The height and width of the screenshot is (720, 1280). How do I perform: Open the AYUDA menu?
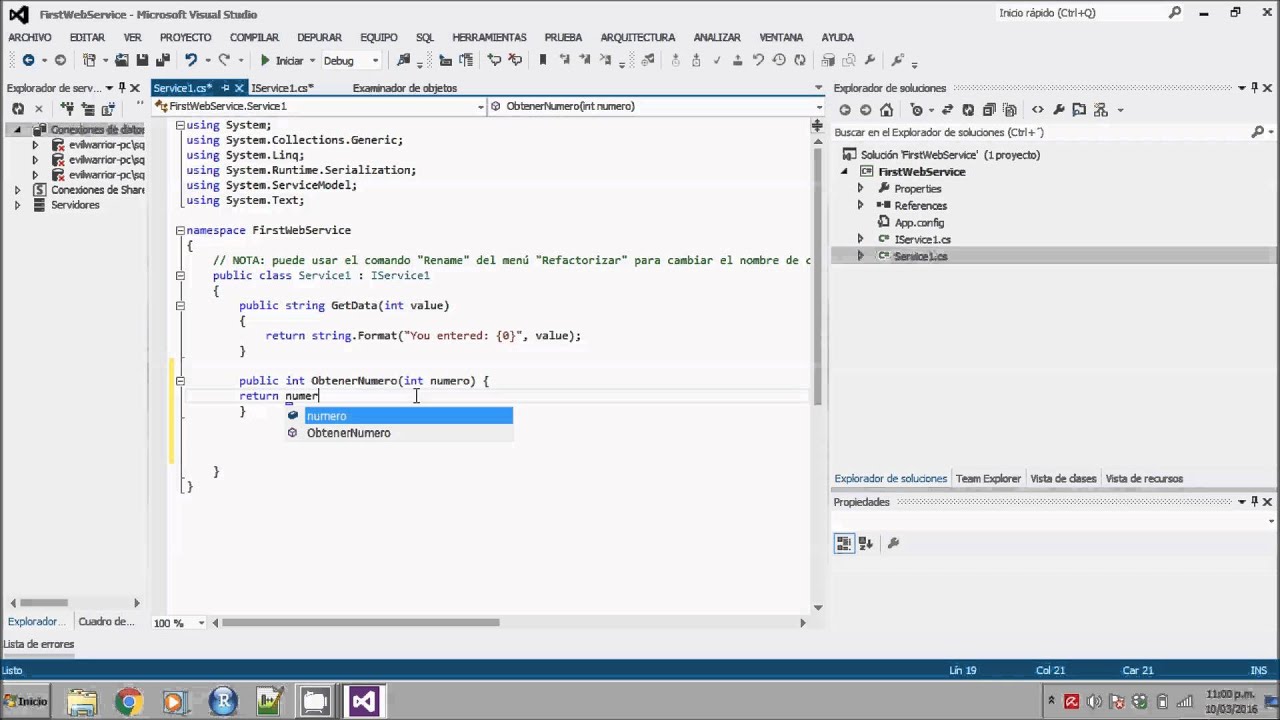837,37
